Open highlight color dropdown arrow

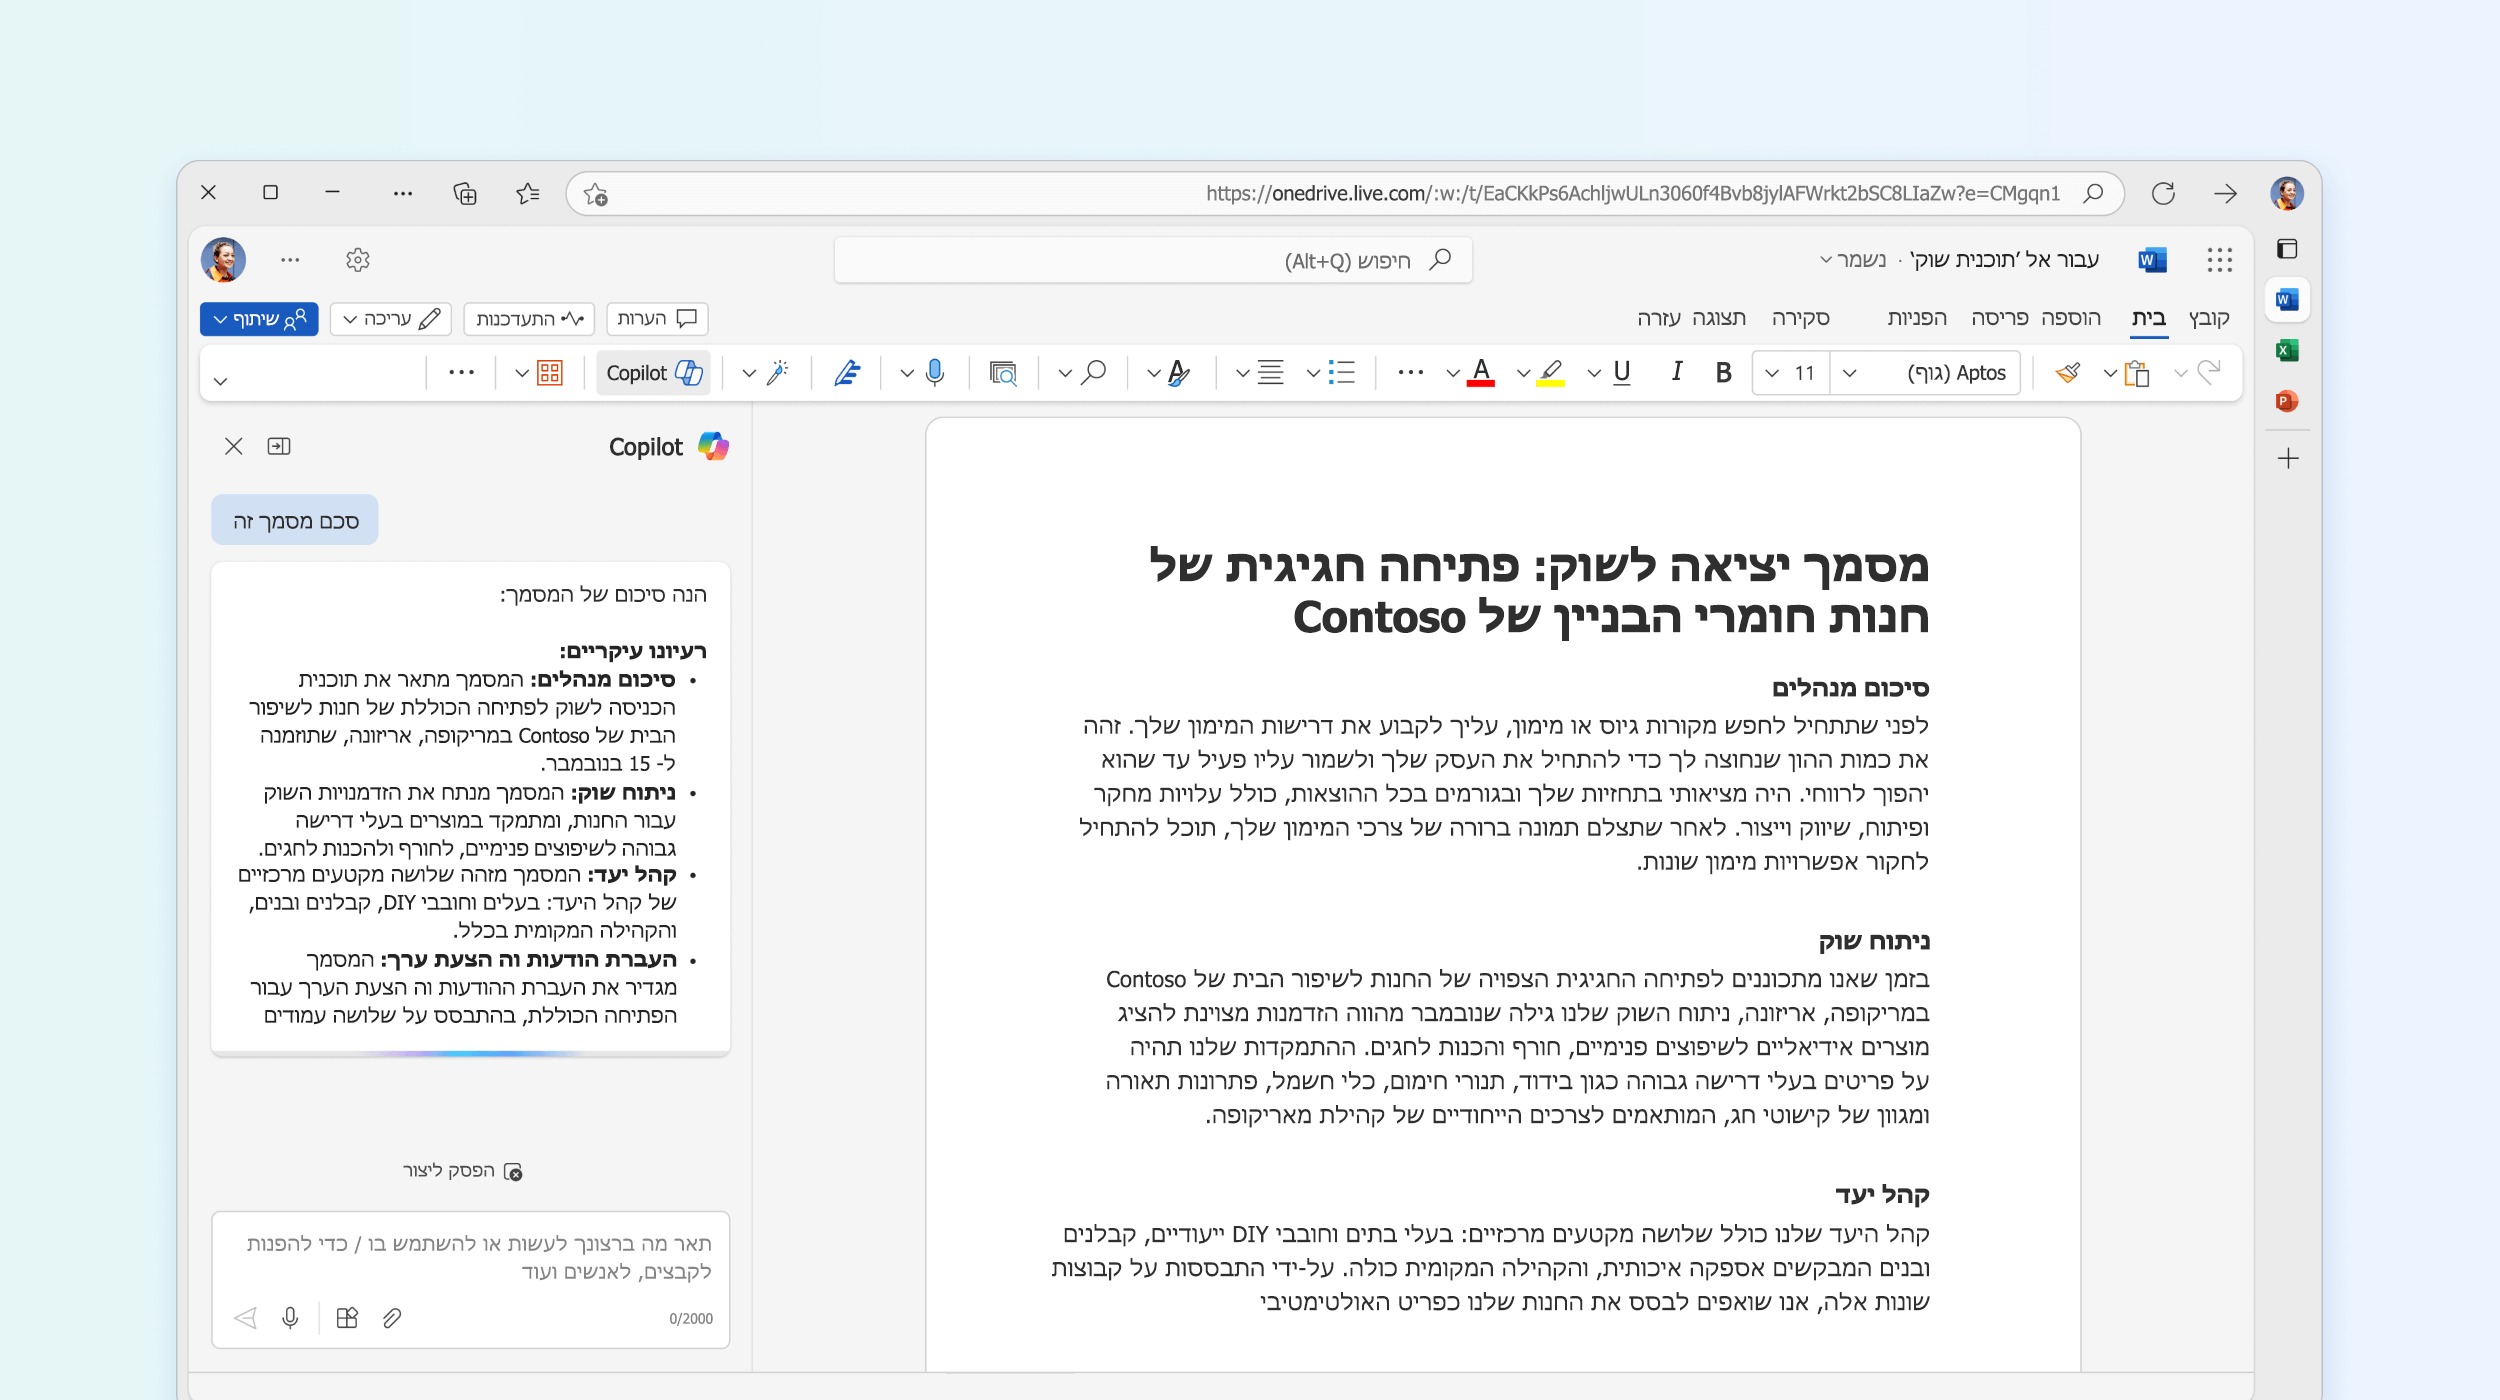click(x=1523, y=374)
